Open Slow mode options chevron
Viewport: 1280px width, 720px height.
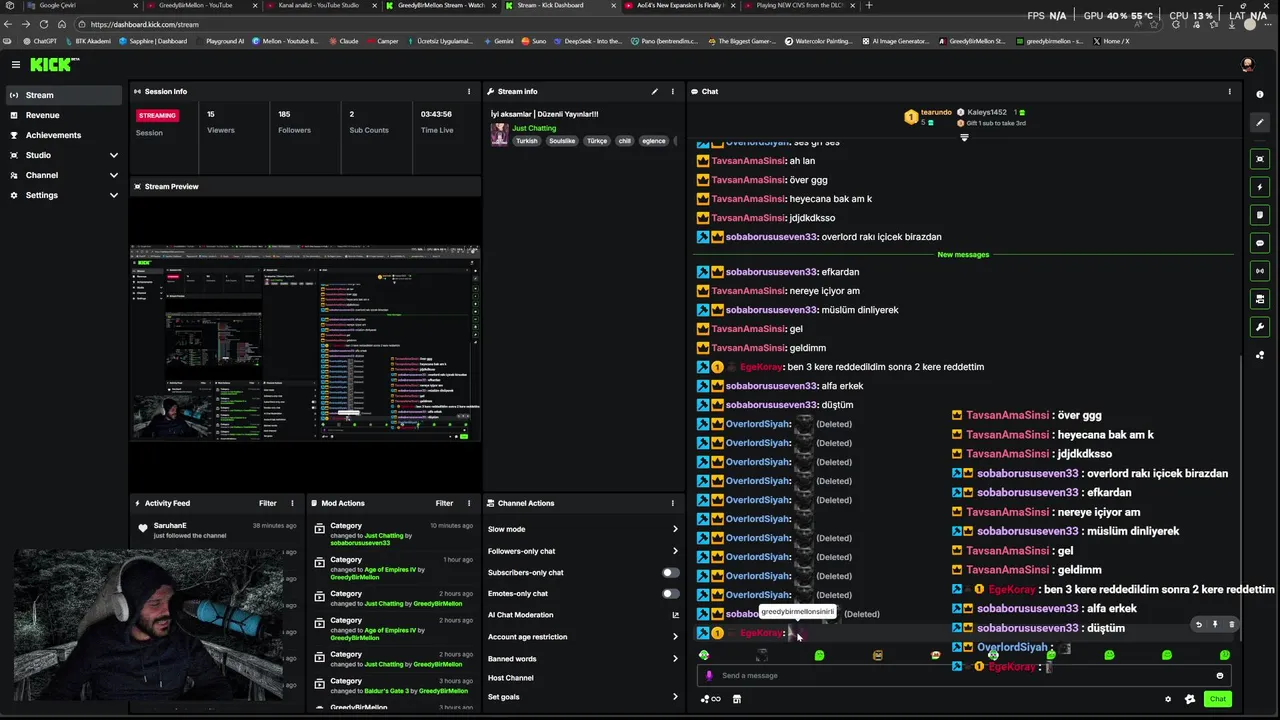click(x=675, y=529)
